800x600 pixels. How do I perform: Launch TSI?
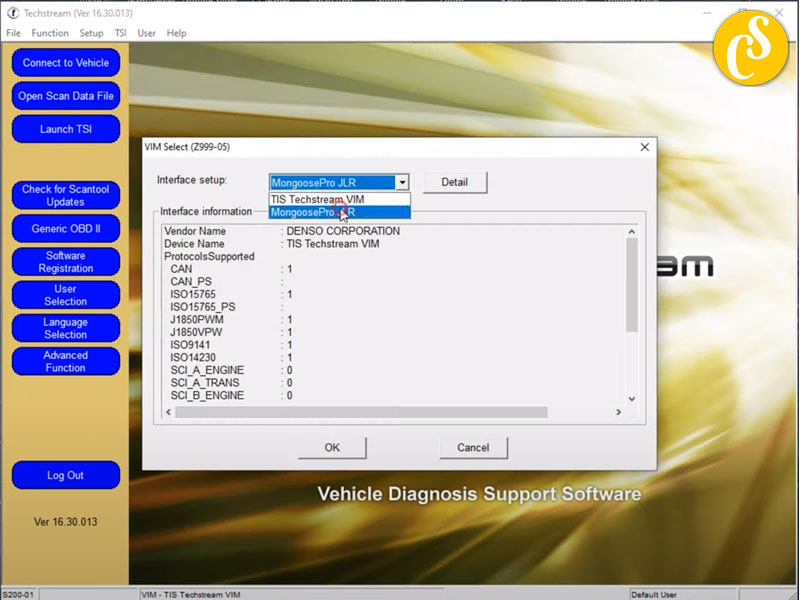click(65, 128)
